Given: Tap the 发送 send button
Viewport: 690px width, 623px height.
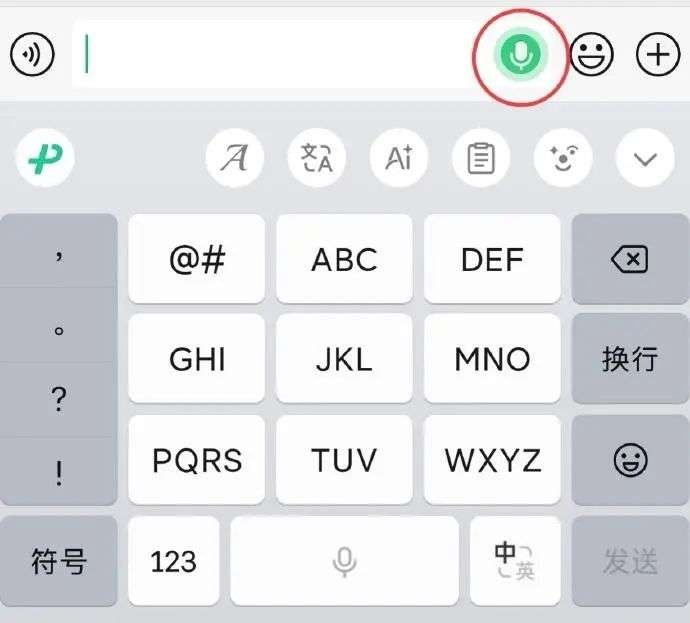Looking at the screenshot, I should tap(630, 561).
